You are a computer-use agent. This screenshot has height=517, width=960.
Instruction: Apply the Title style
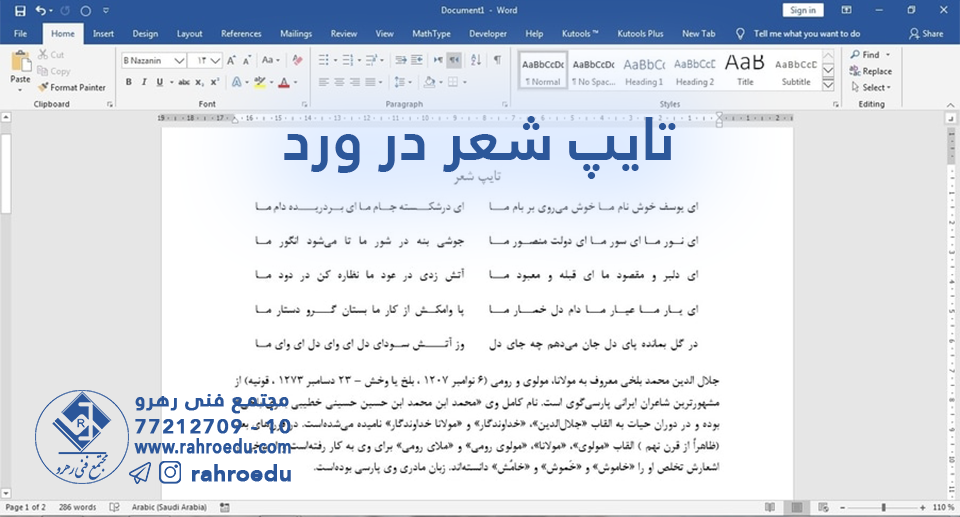point(745,71)
